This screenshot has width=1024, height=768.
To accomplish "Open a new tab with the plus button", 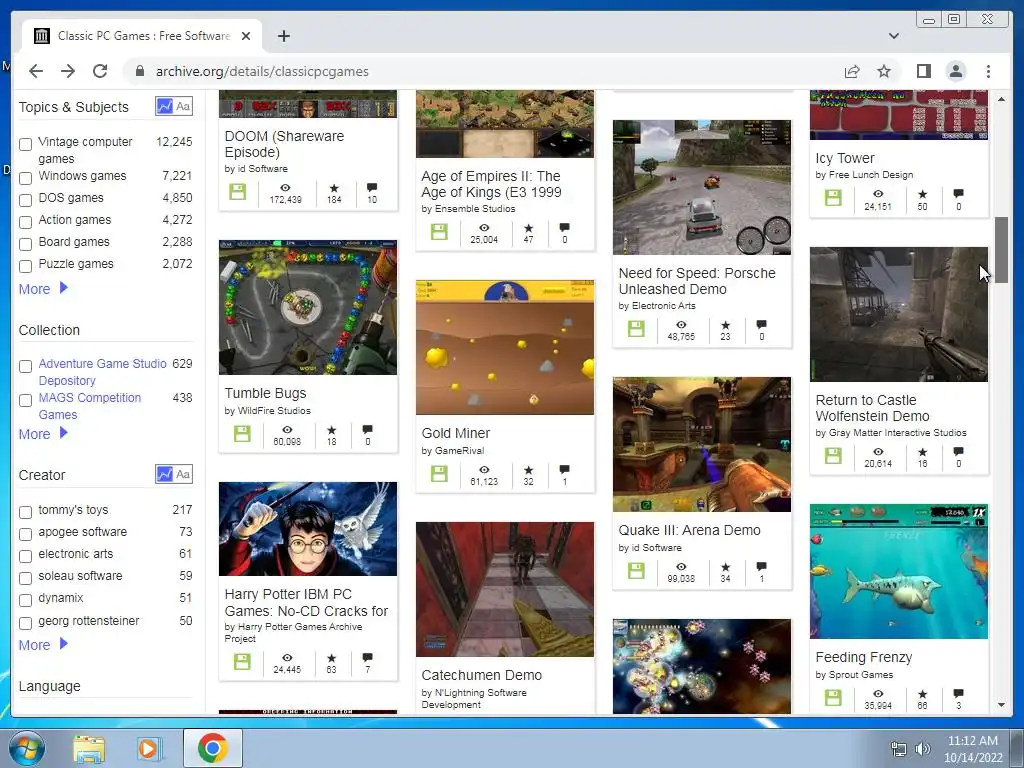I will [x=283, y=36].
